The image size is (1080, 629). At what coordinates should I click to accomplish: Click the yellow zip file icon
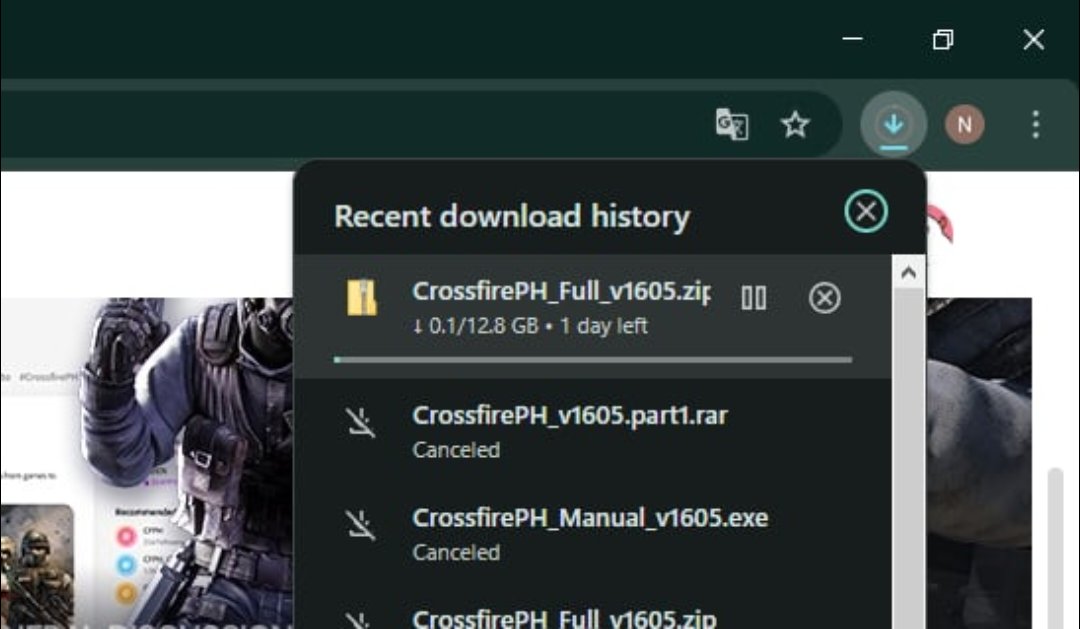361,298
